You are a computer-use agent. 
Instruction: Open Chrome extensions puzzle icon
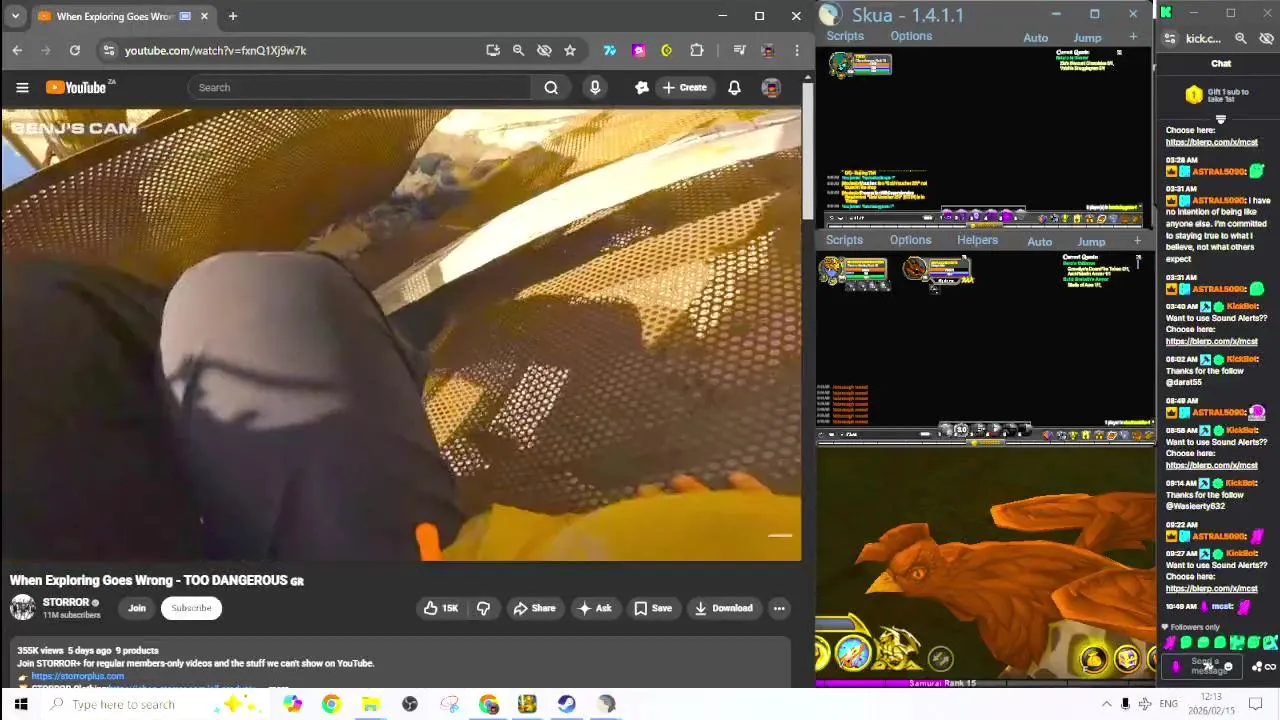(697, 50)
